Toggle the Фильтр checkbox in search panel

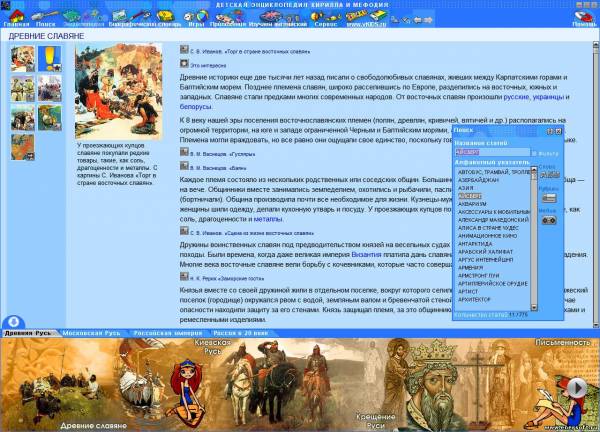click(534, 154)
